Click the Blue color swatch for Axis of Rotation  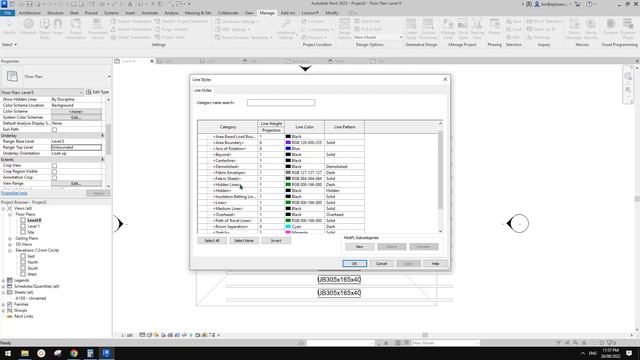(x=288, y=149)
